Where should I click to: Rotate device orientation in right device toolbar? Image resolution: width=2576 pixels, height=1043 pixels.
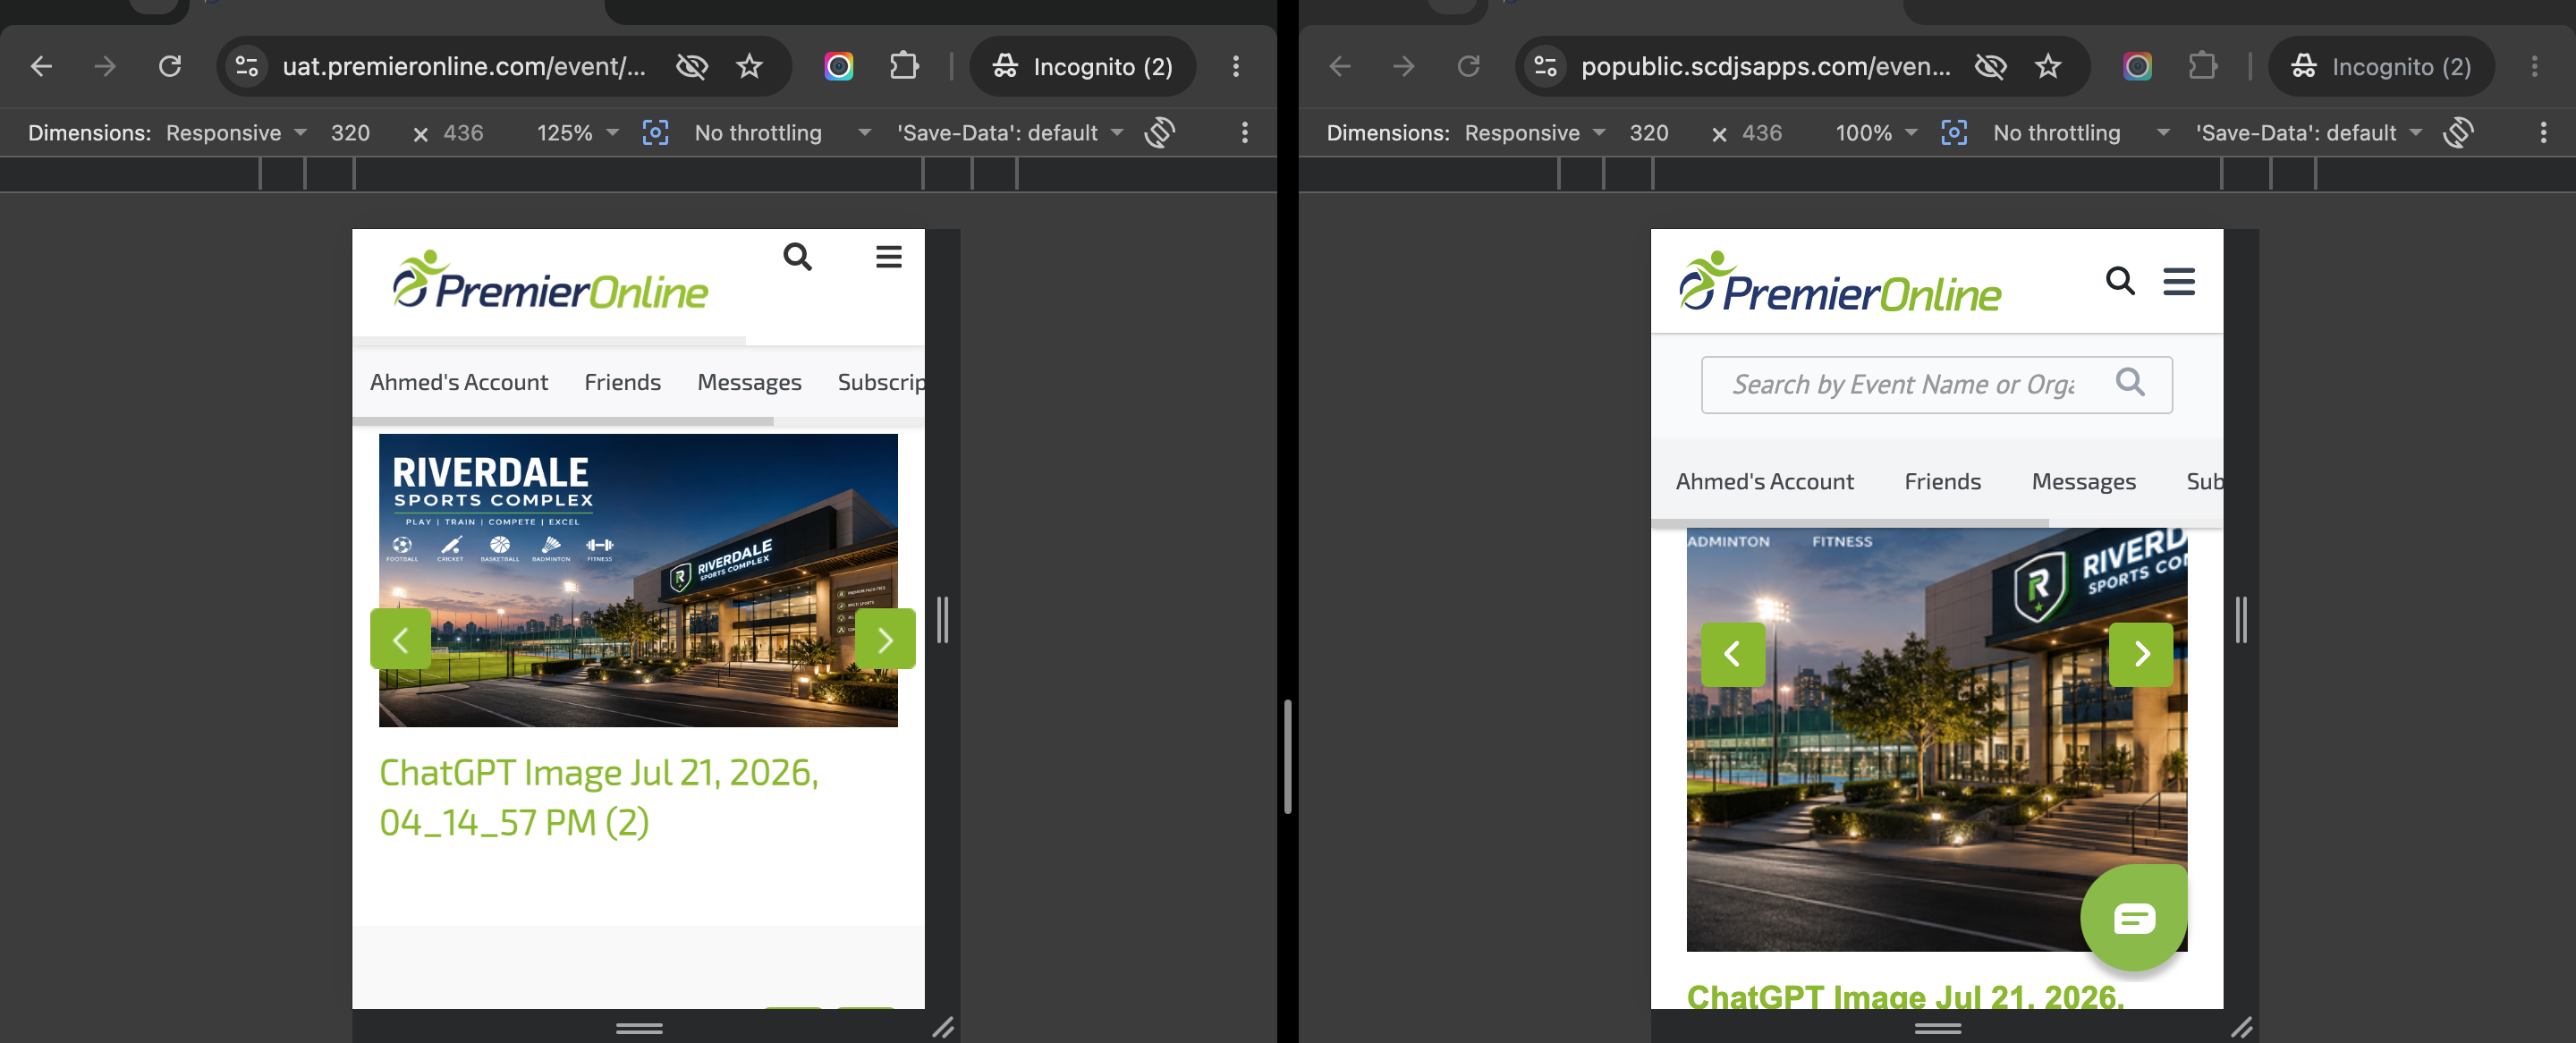click(2459, 133)
